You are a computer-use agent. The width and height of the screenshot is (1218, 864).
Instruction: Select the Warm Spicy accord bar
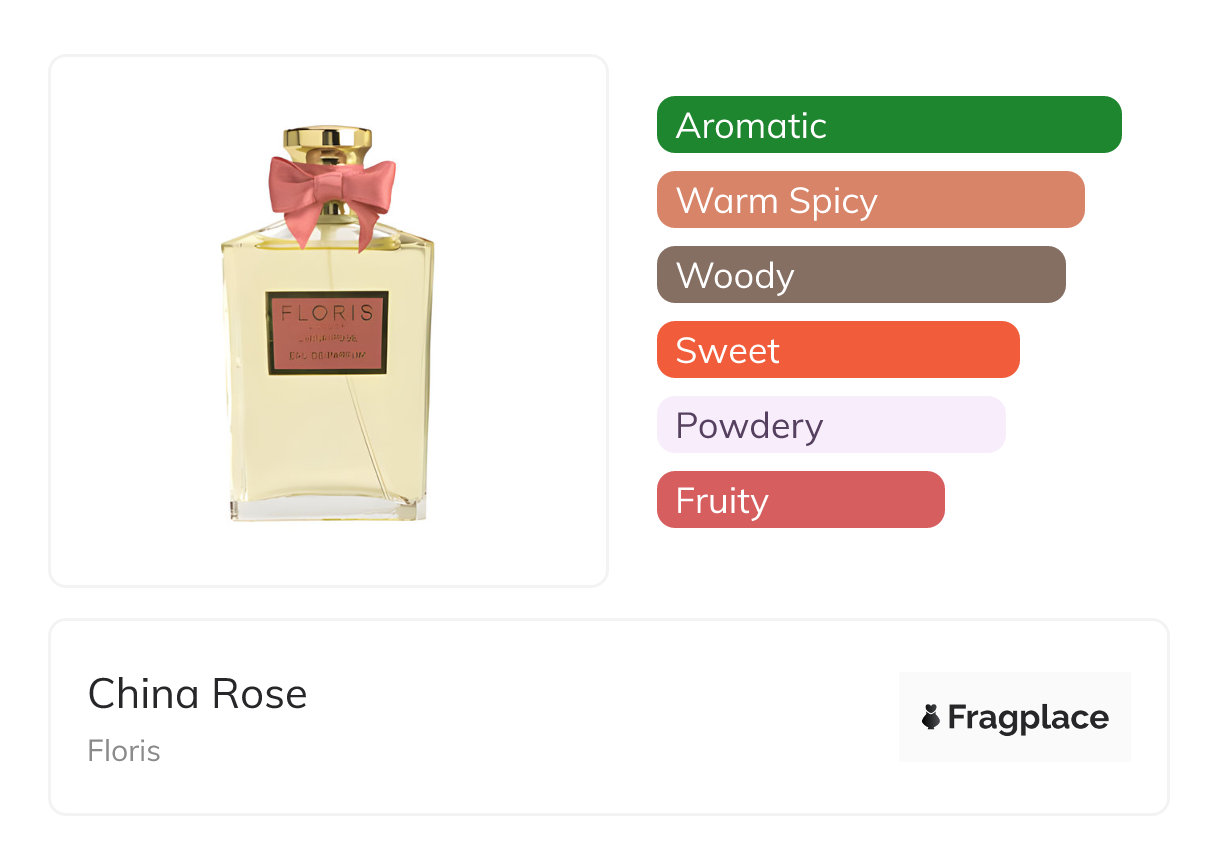(870, 200)
